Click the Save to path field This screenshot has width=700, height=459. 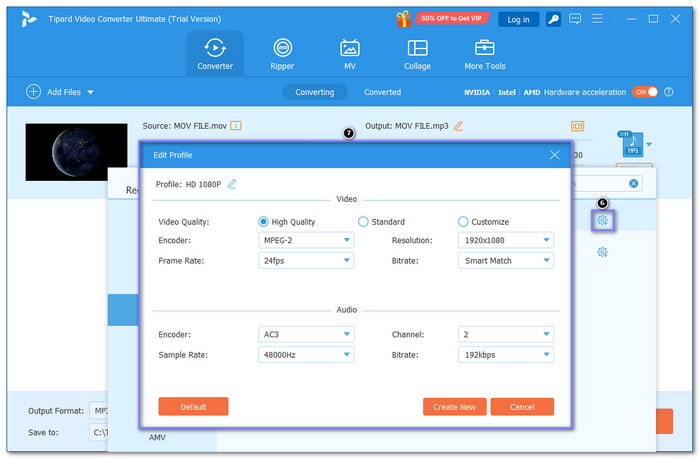(99, 432)
